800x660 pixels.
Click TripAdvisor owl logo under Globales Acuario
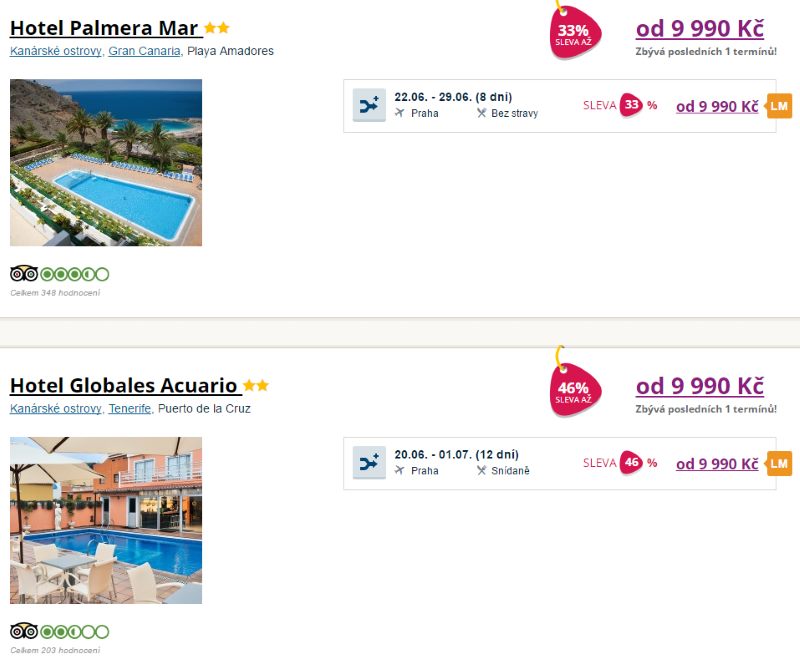tap(24, 631)
